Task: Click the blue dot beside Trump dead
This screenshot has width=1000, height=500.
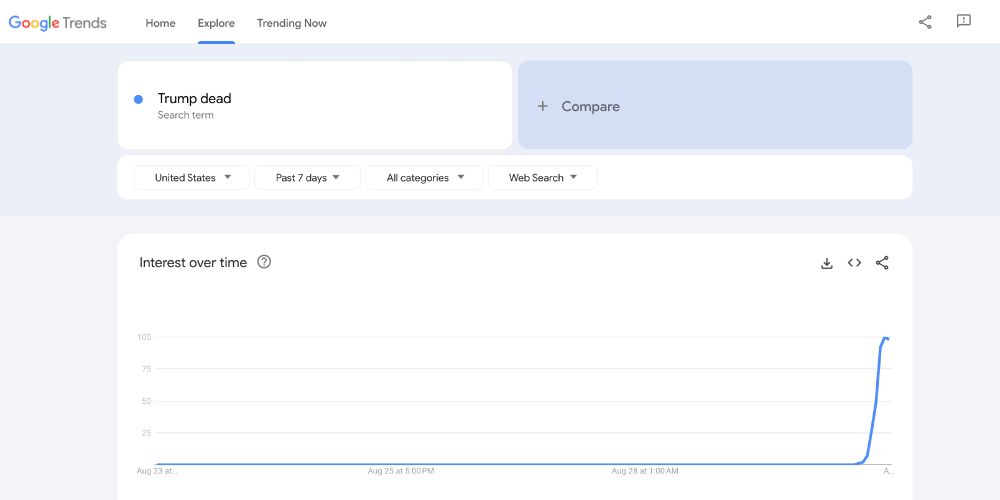Action: [x=138, y=99]
